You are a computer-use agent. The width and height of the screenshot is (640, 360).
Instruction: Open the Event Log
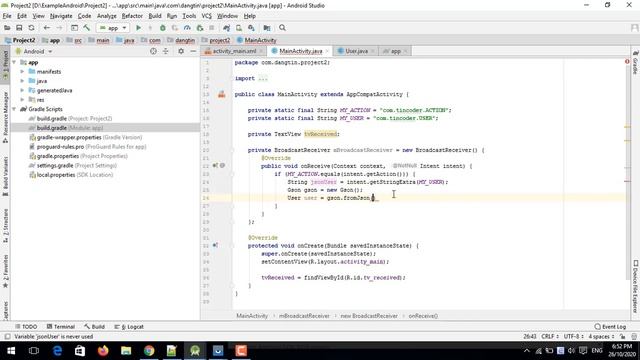[610, 327]
